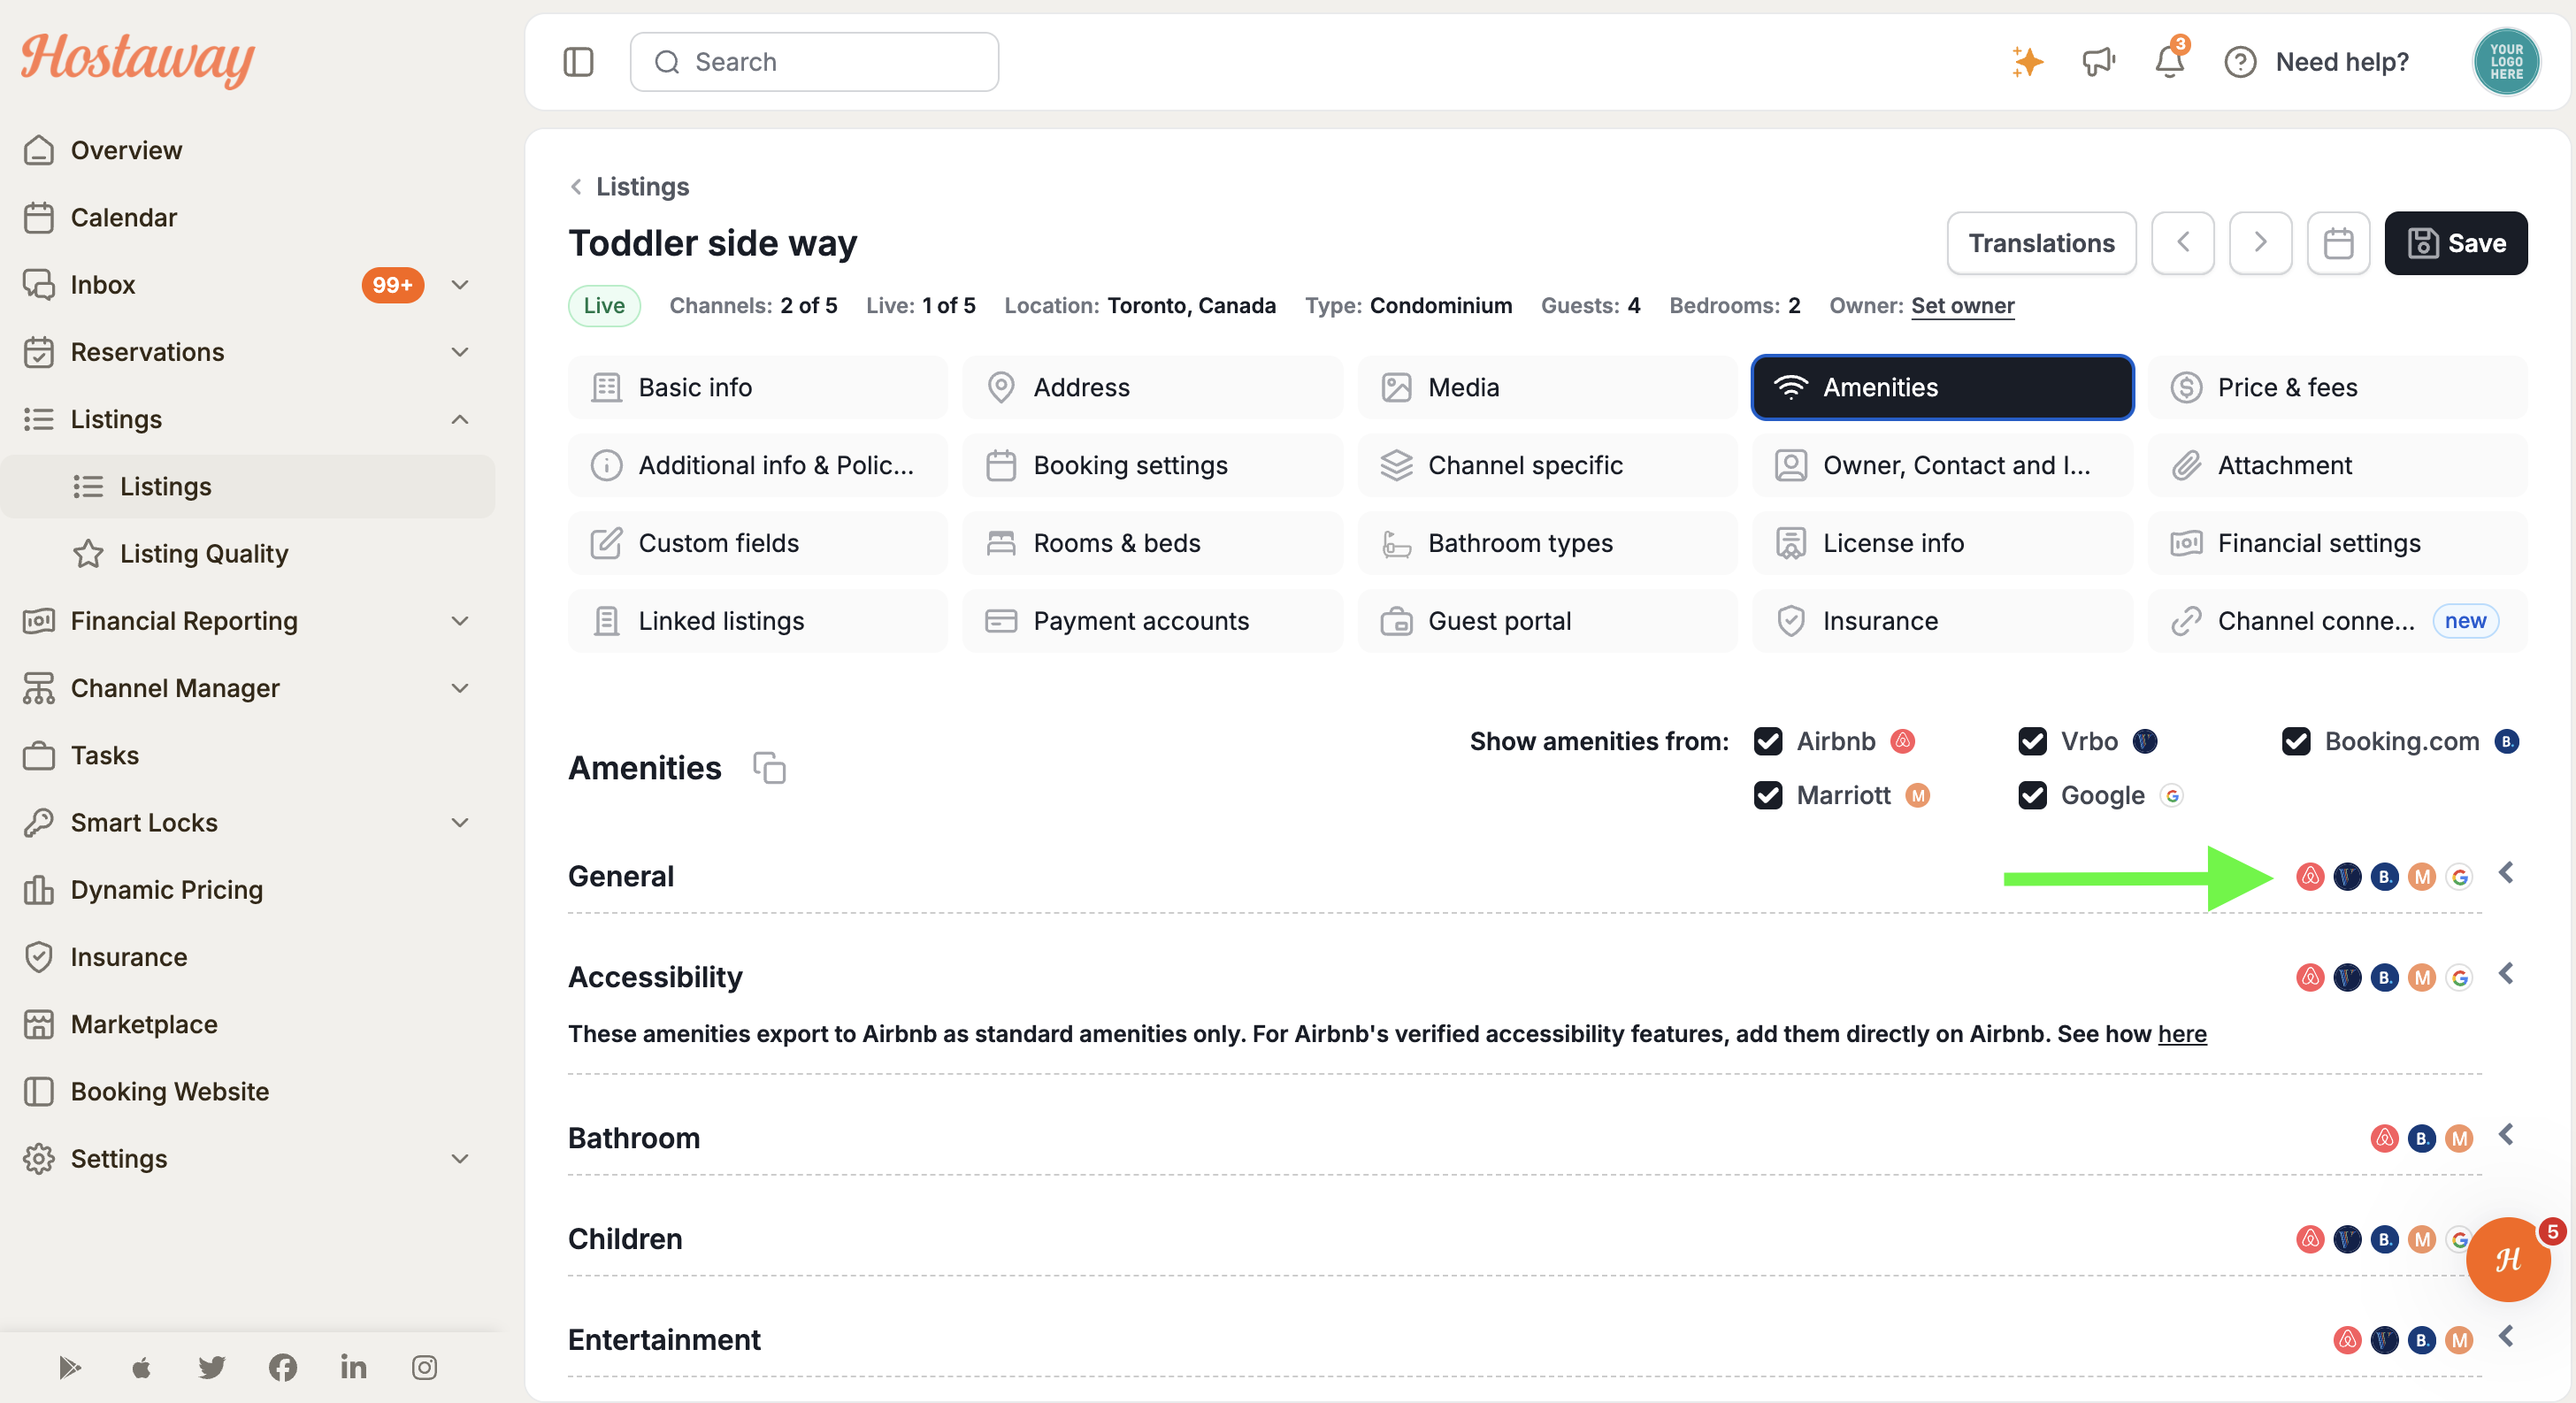Screen dimensions: 2576x1403
Task: Open the orange Hostaway chat bubble
Action: tap(2508, 1259)
